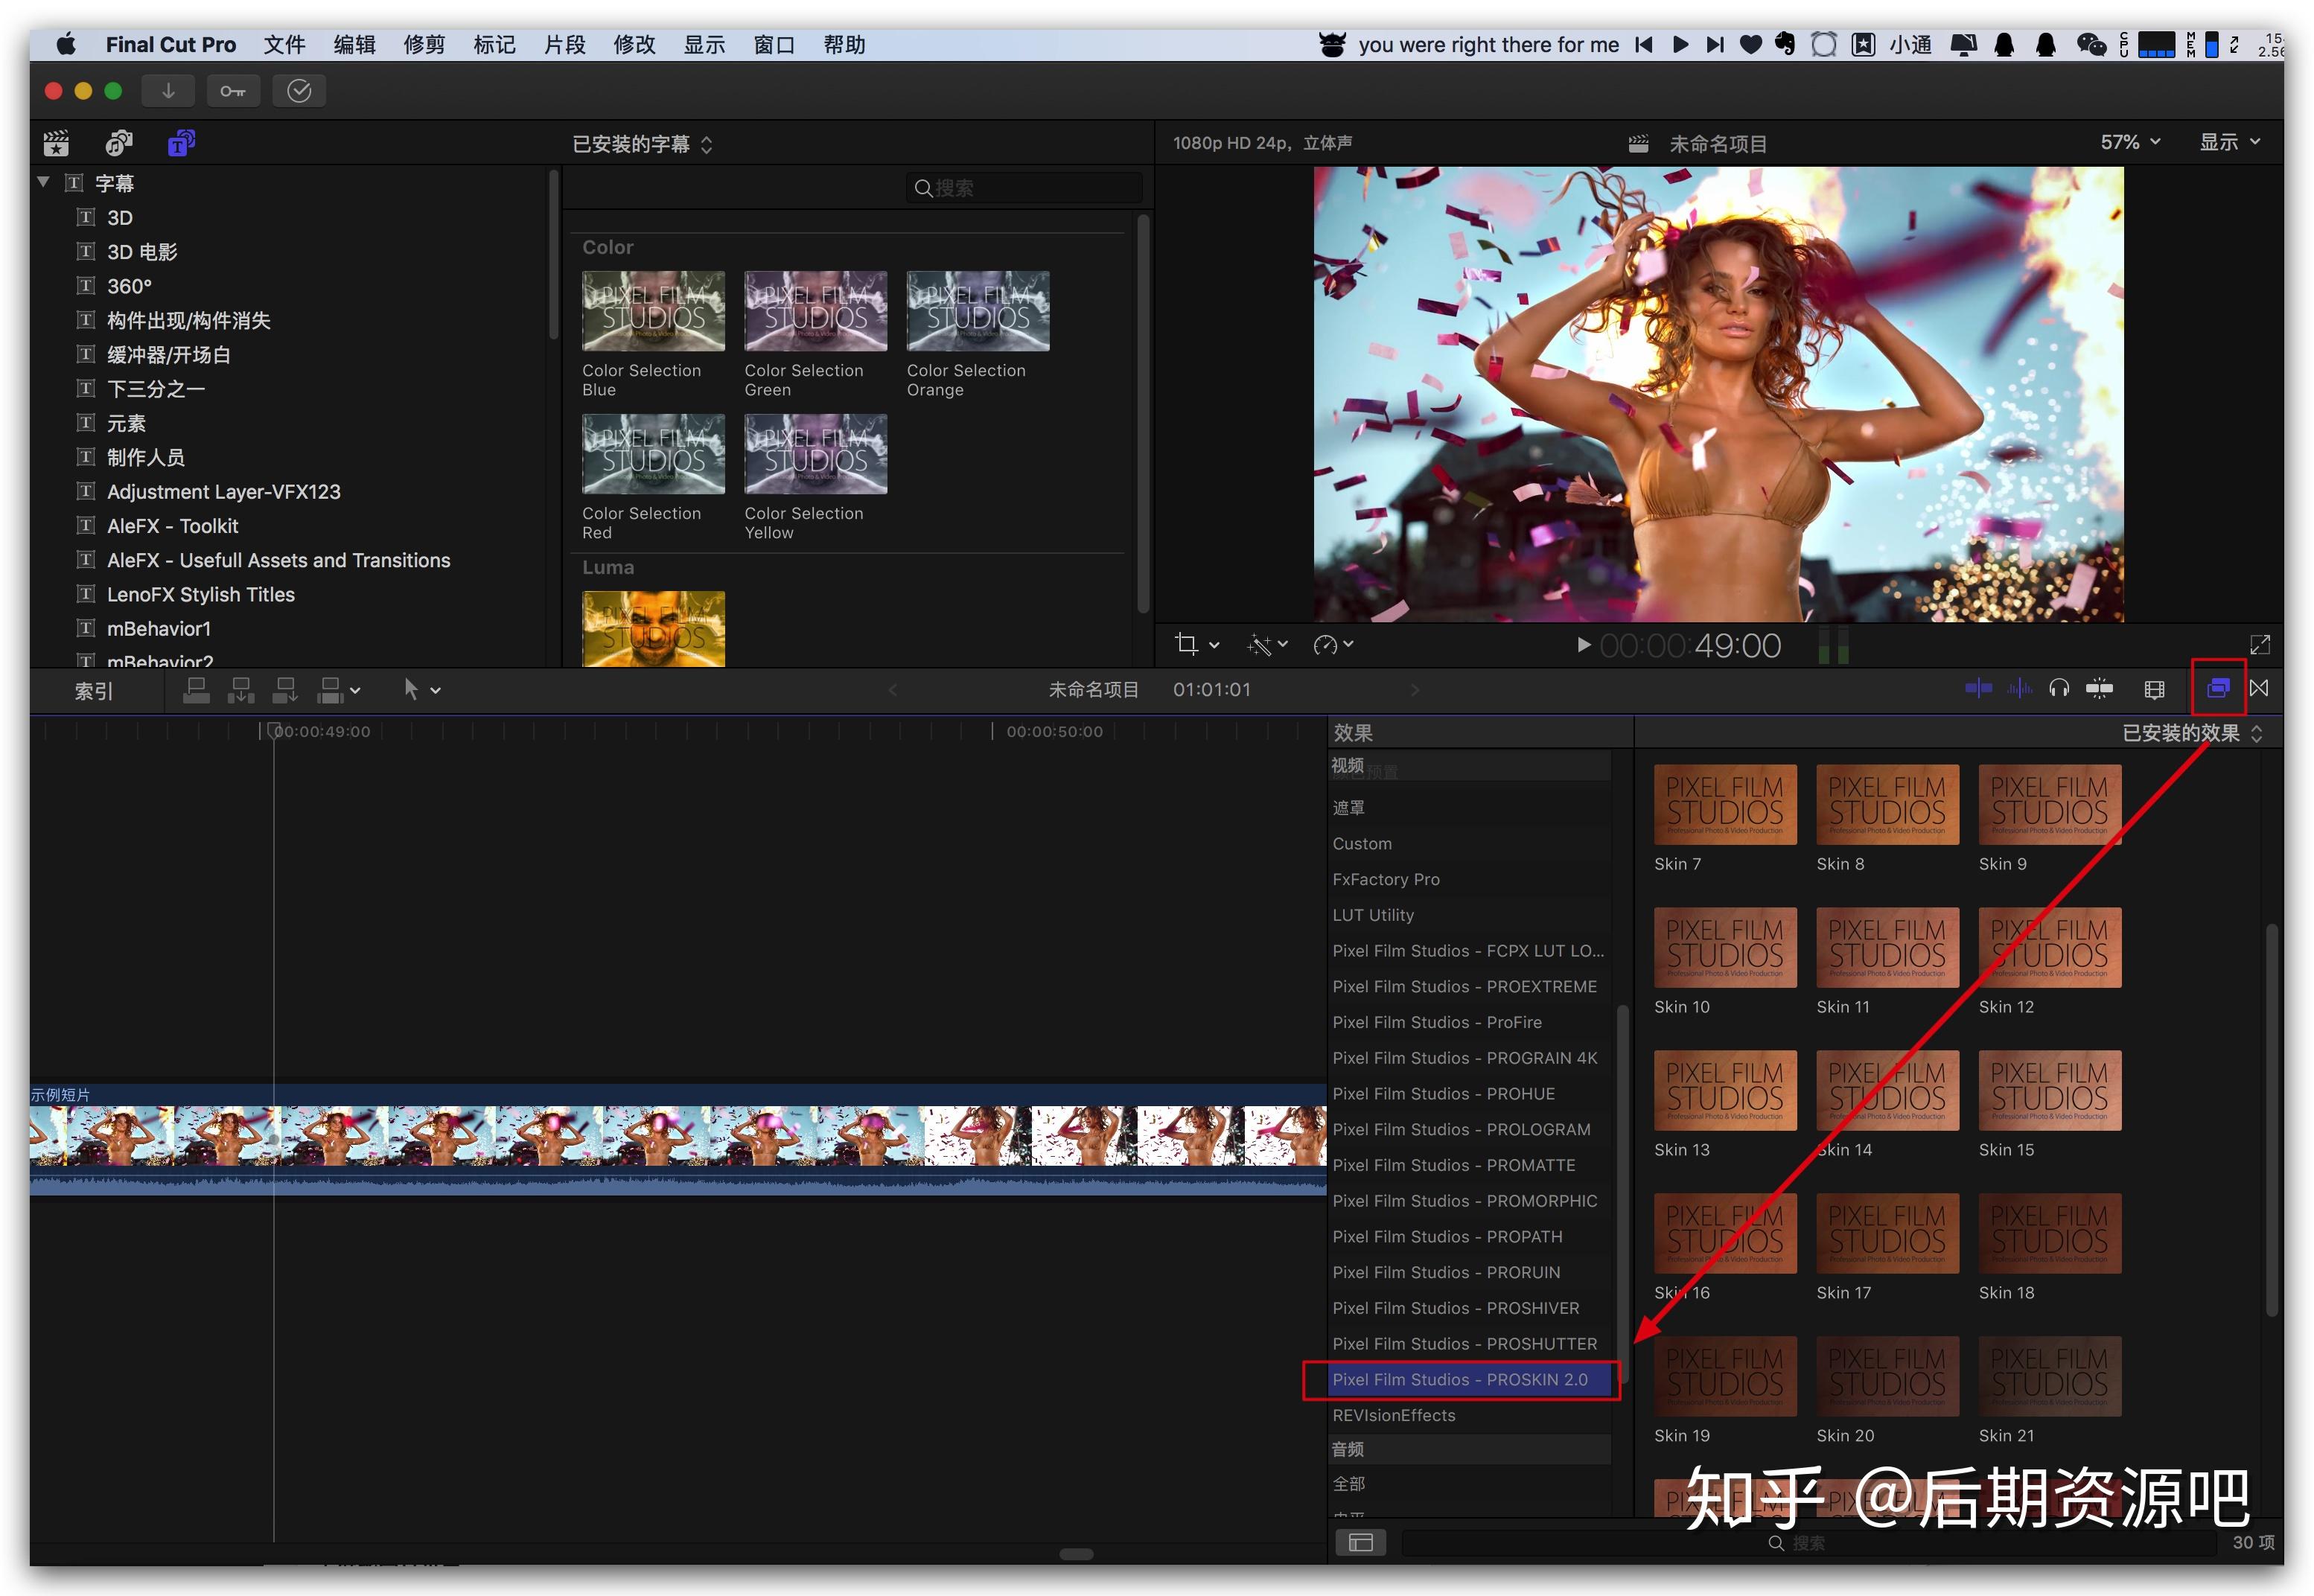Toggle solo with the headphones icon

pos(2059,689)
